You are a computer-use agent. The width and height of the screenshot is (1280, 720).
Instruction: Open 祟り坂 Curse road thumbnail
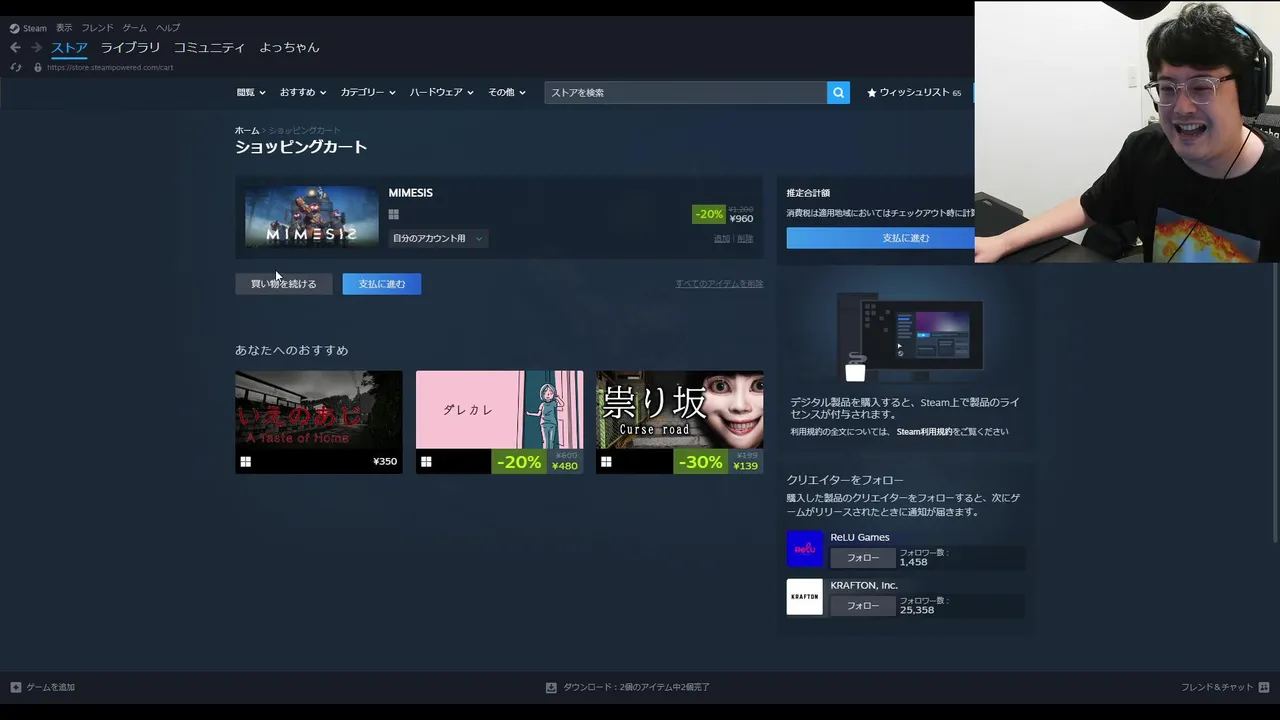[680, 410]
